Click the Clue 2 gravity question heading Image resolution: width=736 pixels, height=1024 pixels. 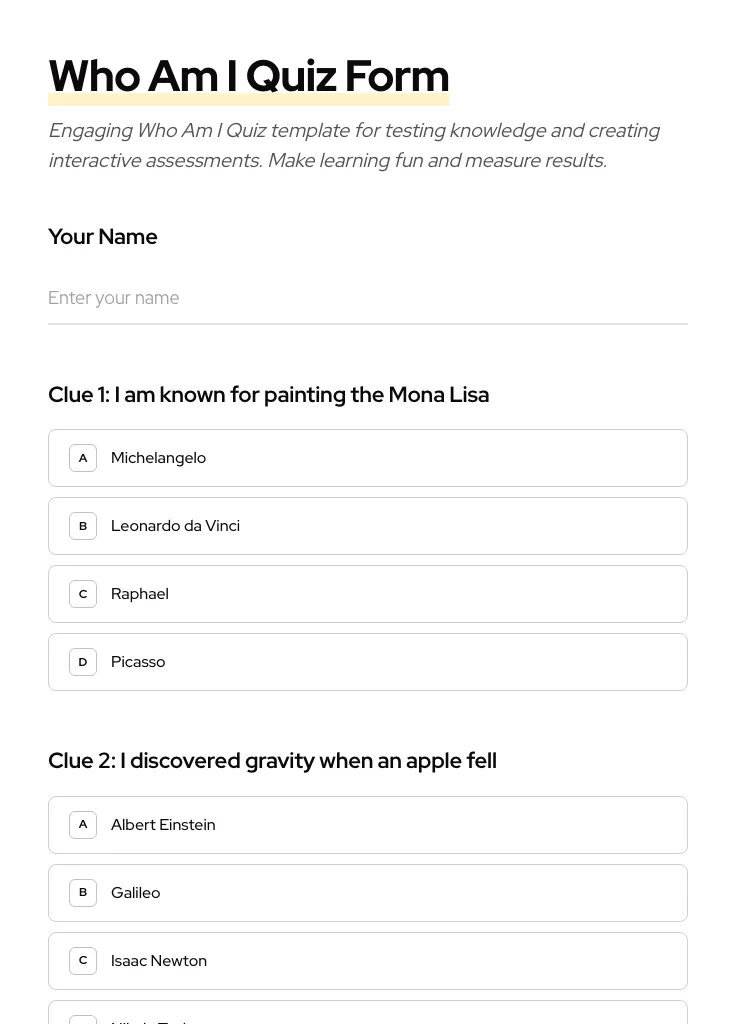click(x=272, y=761)
